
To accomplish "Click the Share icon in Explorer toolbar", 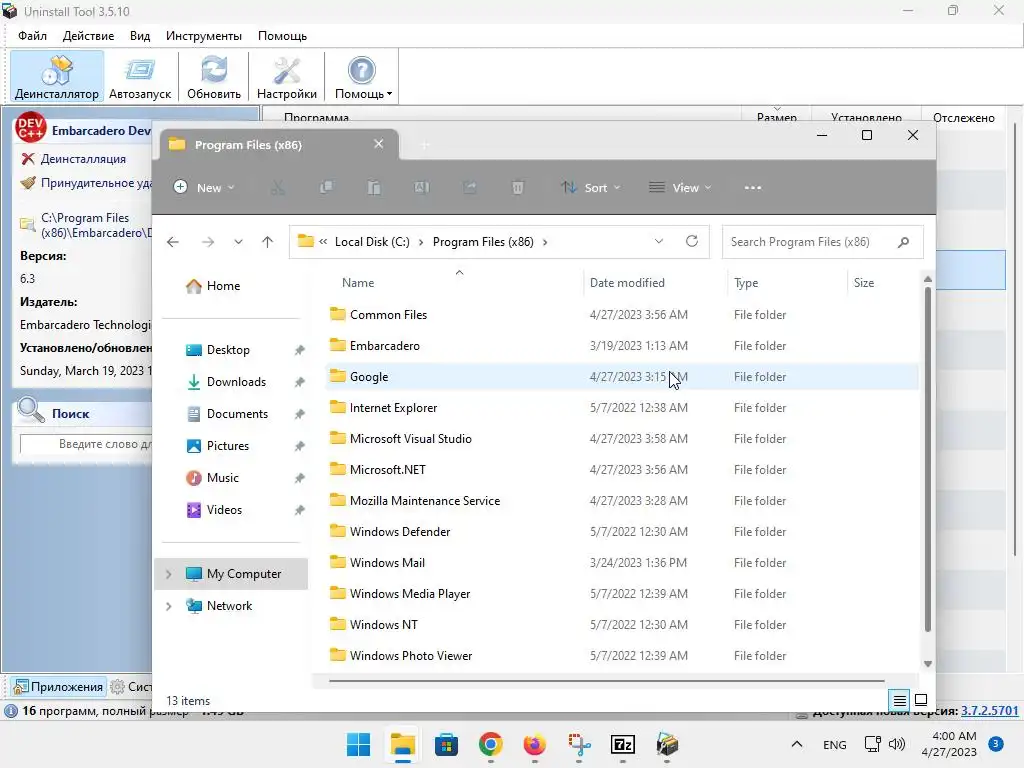I will point(470,187).
